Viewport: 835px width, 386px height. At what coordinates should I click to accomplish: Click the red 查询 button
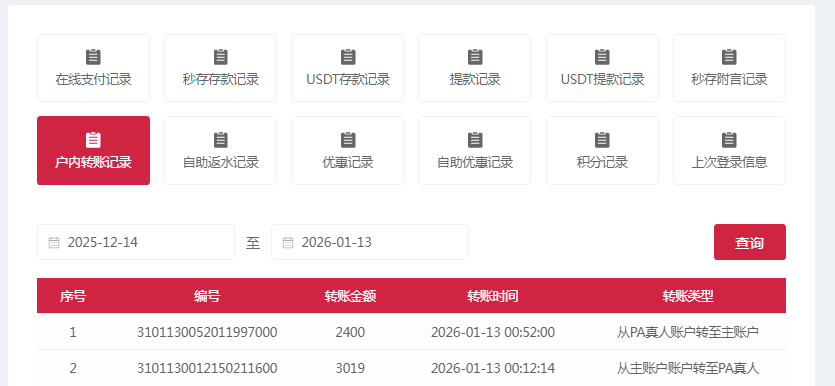click(749, 242)
